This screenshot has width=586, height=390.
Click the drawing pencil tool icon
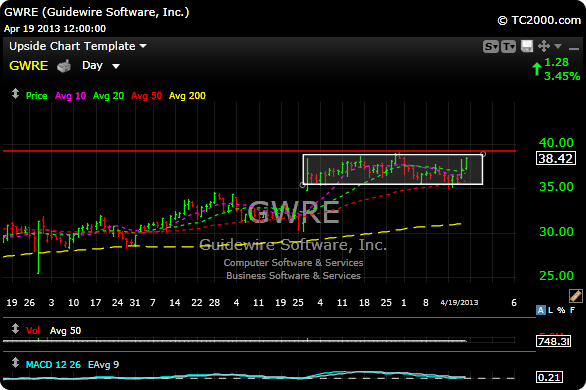pyautogui.click(x=576, y=295)
